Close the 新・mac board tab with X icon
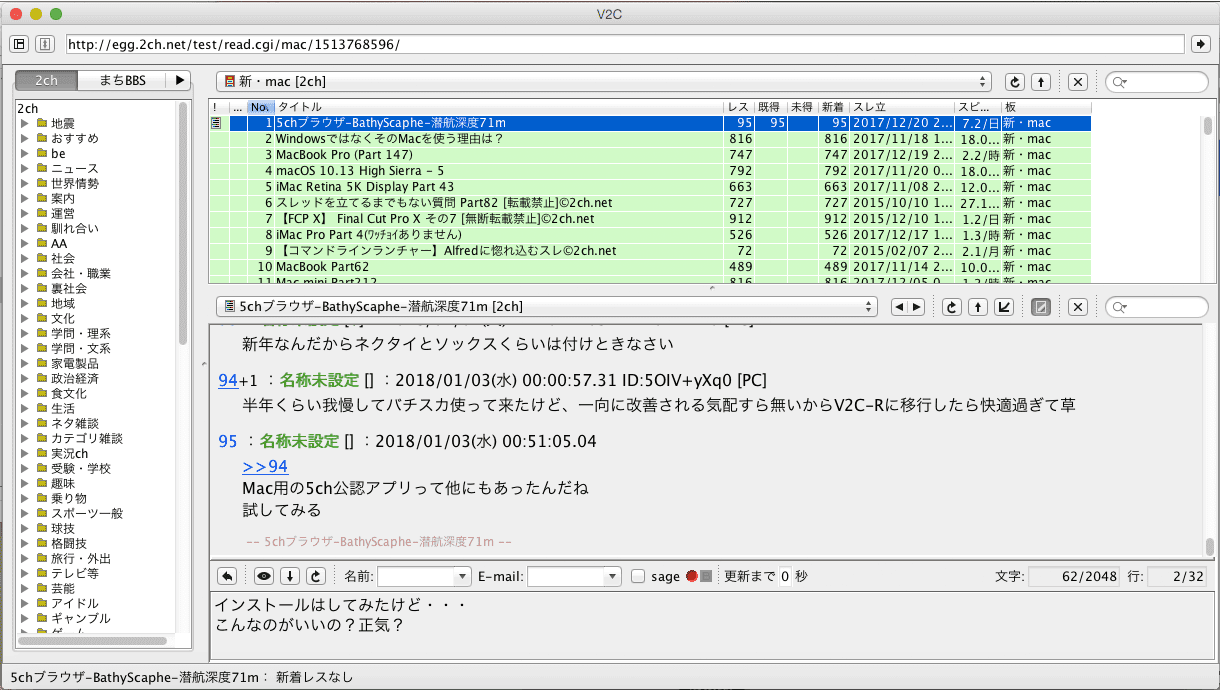The height and width of the screenshot is (690, 1220). (x=1077, y=82)
